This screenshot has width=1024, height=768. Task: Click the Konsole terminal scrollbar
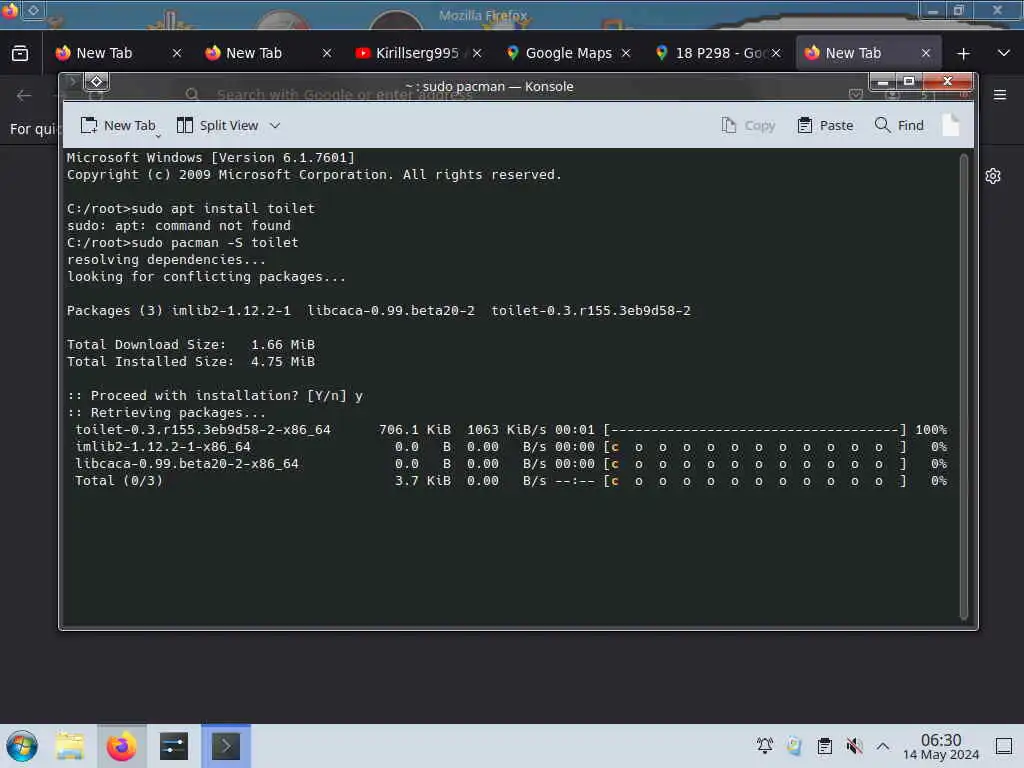(x=963, y=387)
